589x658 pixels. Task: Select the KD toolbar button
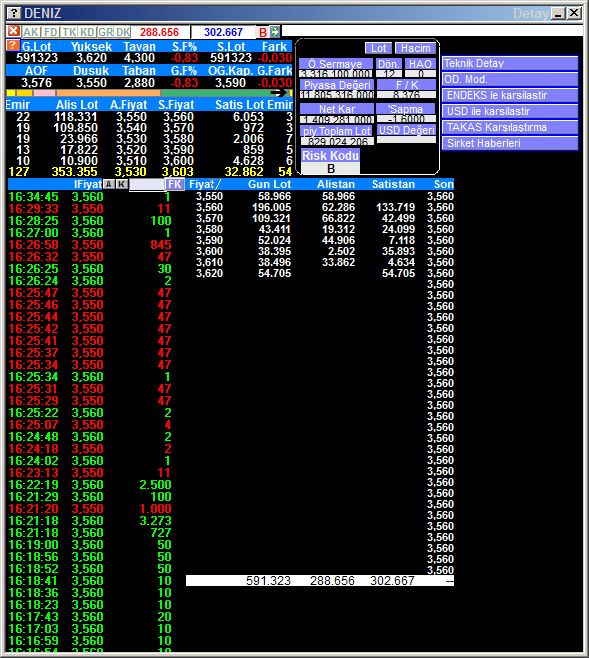point(87,32)
